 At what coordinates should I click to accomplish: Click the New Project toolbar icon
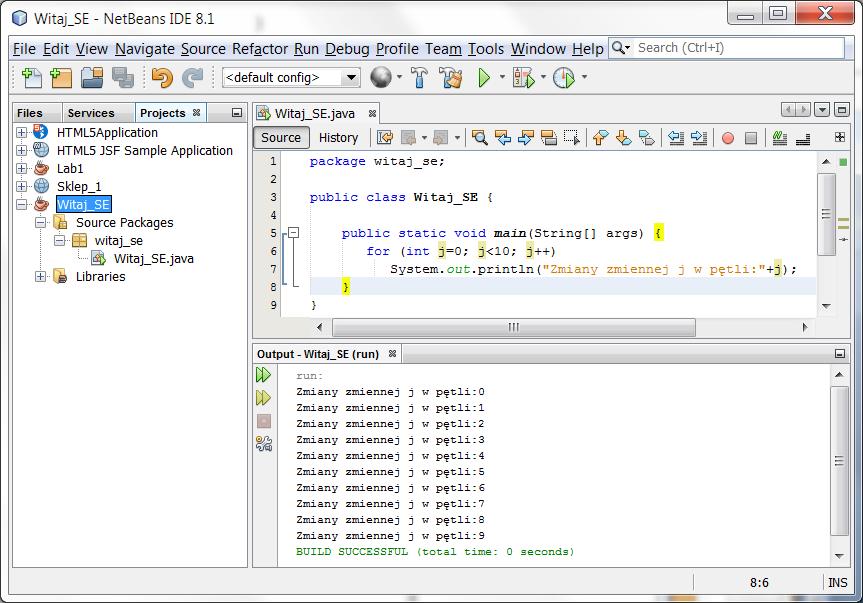pyautogui.click(x=61, y=78)
